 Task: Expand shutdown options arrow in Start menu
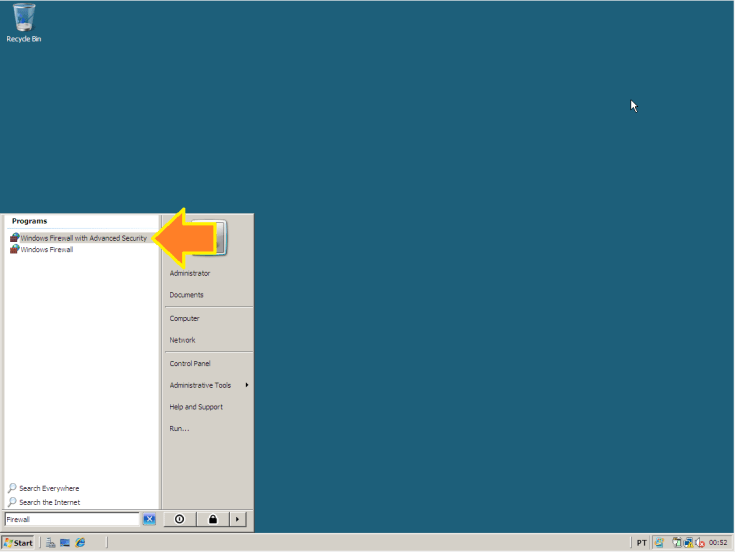point(237,519)
